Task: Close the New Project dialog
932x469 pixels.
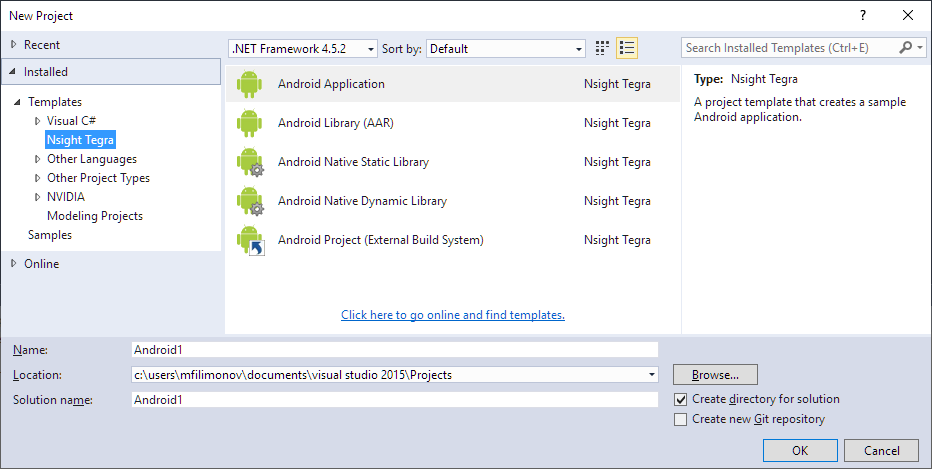Action: coord(908,15)
